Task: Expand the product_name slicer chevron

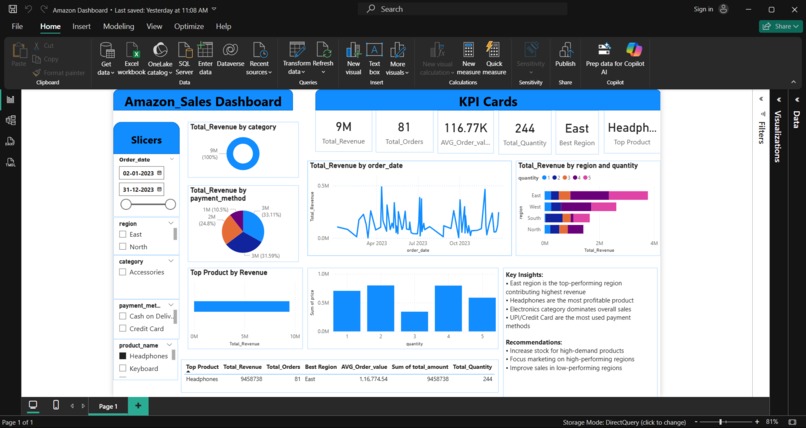Action: pyautogui.click(x=169, y=345)
